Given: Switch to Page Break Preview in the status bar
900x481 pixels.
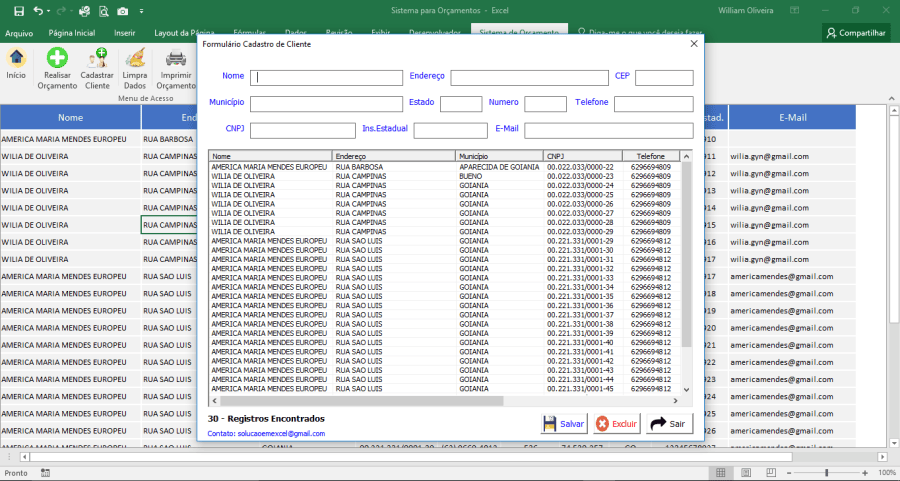Looking at the screenshot, I should coord(771,473).
